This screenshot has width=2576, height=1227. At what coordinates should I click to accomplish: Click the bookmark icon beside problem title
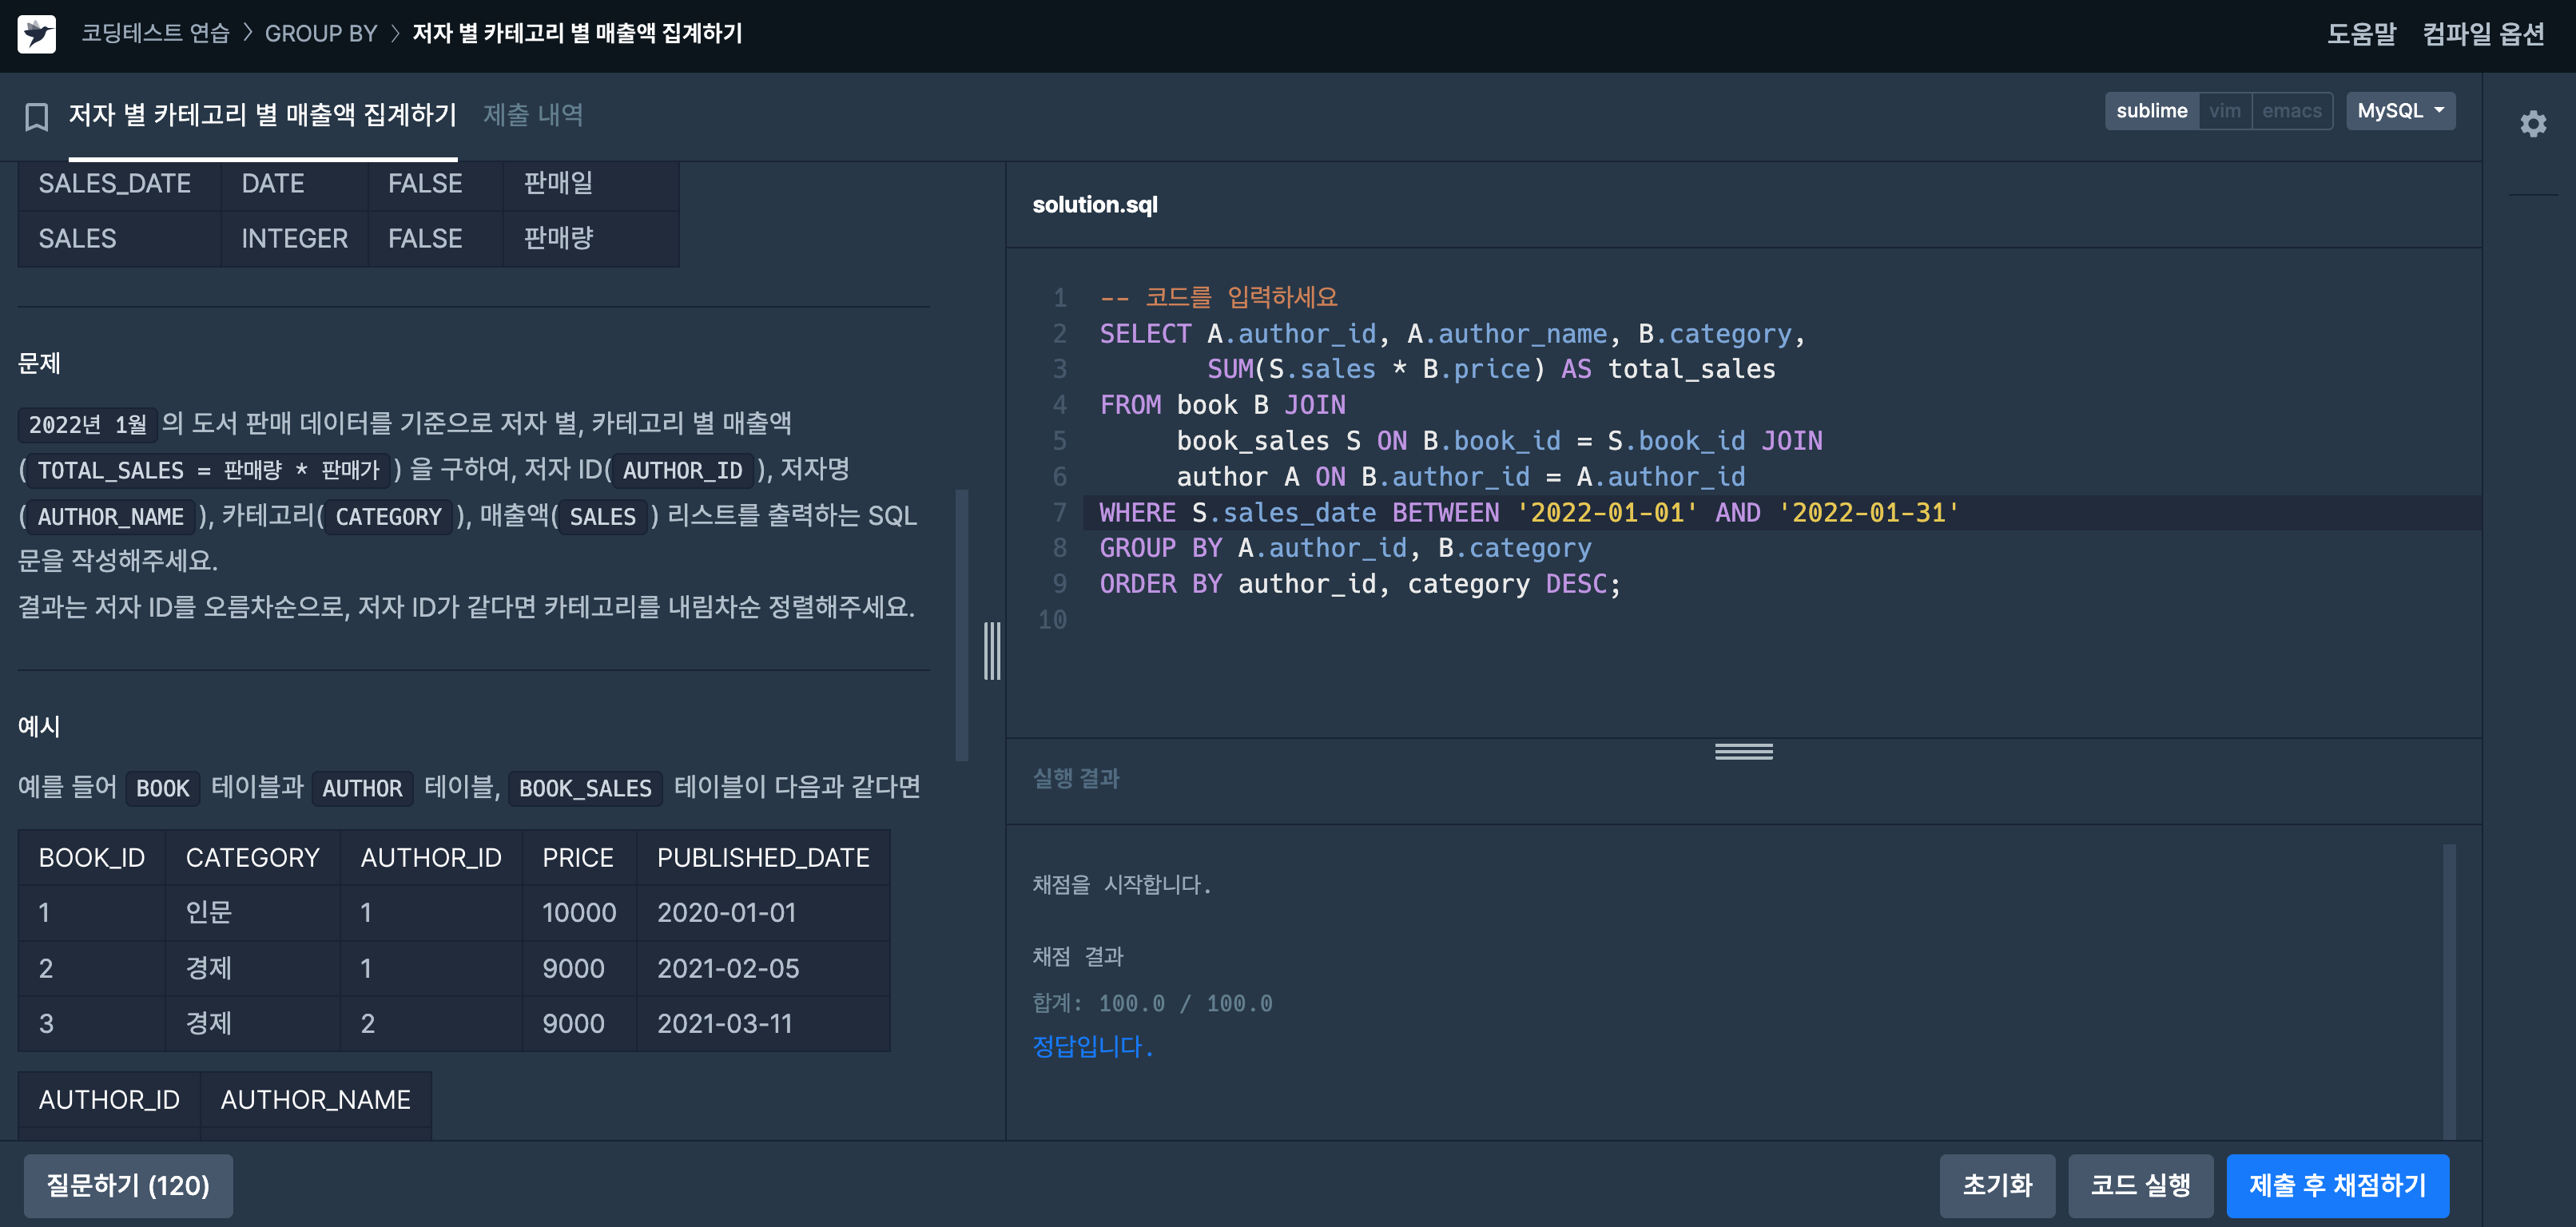37,117
